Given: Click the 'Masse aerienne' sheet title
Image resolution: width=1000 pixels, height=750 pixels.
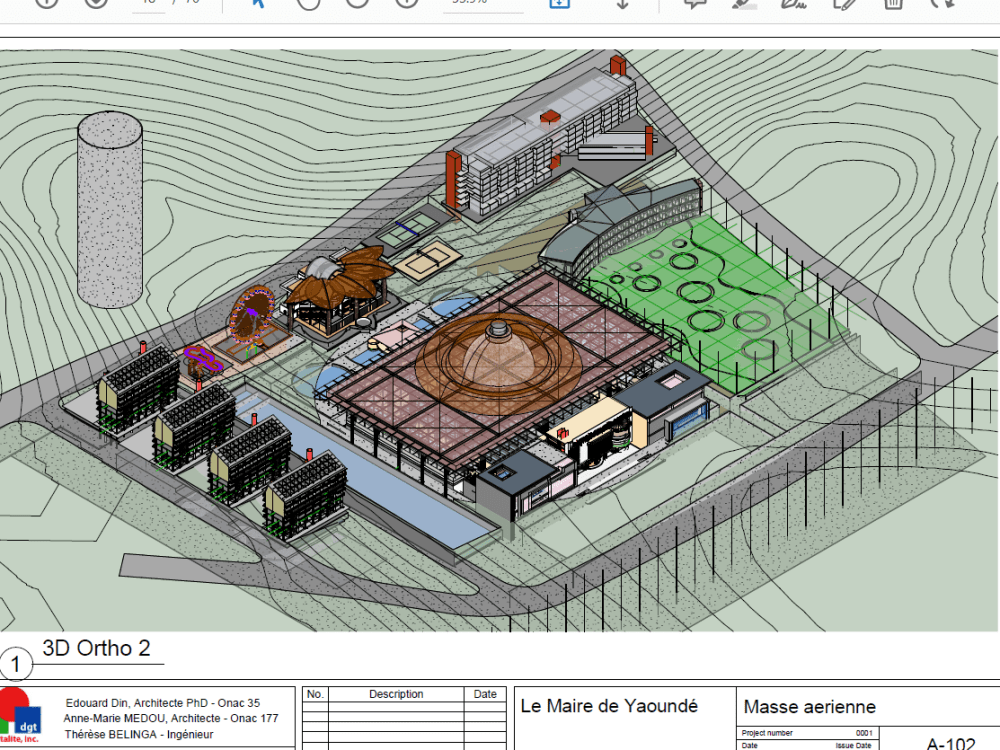Looking at the screenshot, I should pyautogui.click(x=809, y=707).
